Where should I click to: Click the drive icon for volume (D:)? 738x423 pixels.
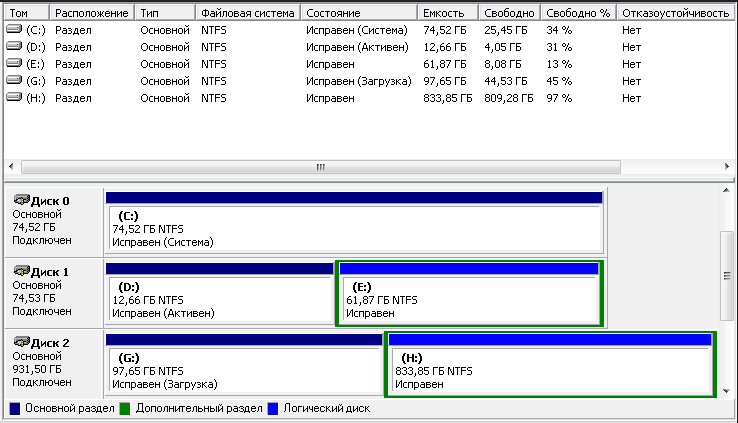(x=13, y=47)
